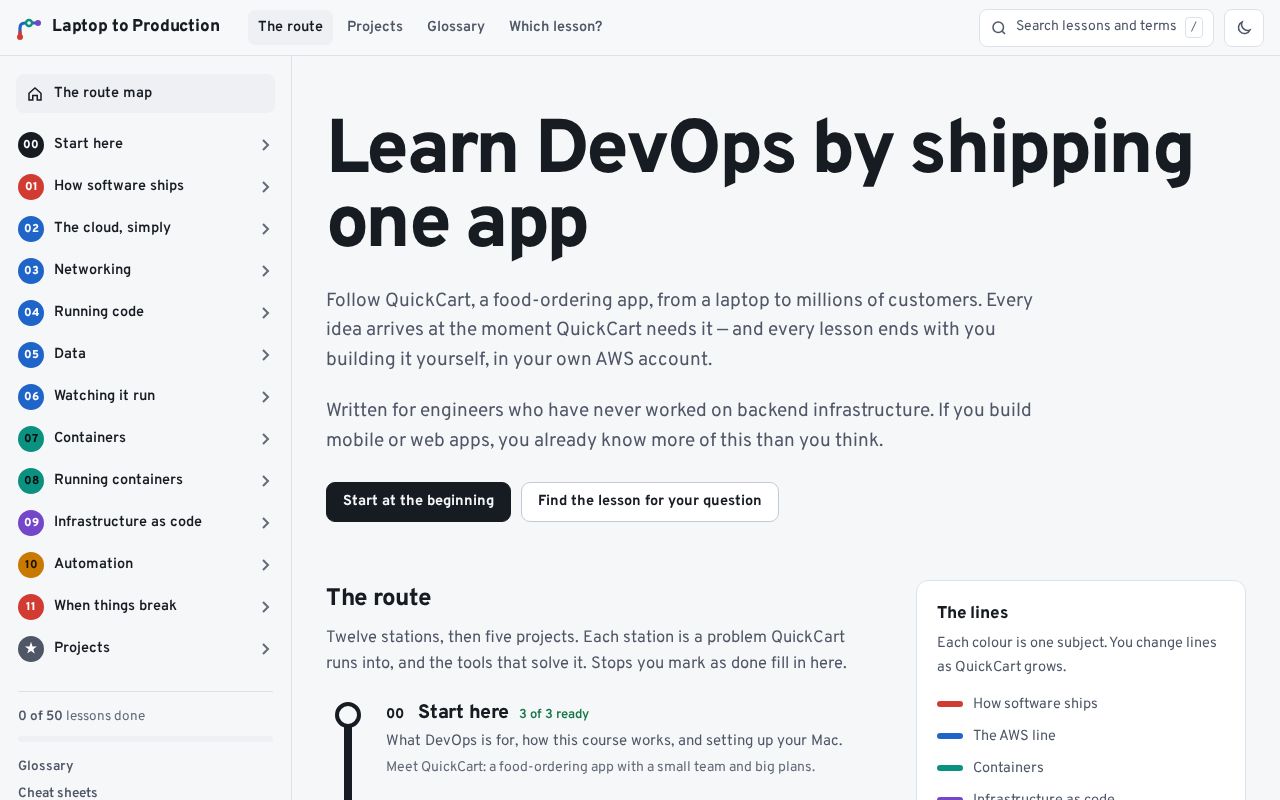Screen dimensions: 1280x800
Task: Click the blue The AWS line swatch
Action: 950,736
